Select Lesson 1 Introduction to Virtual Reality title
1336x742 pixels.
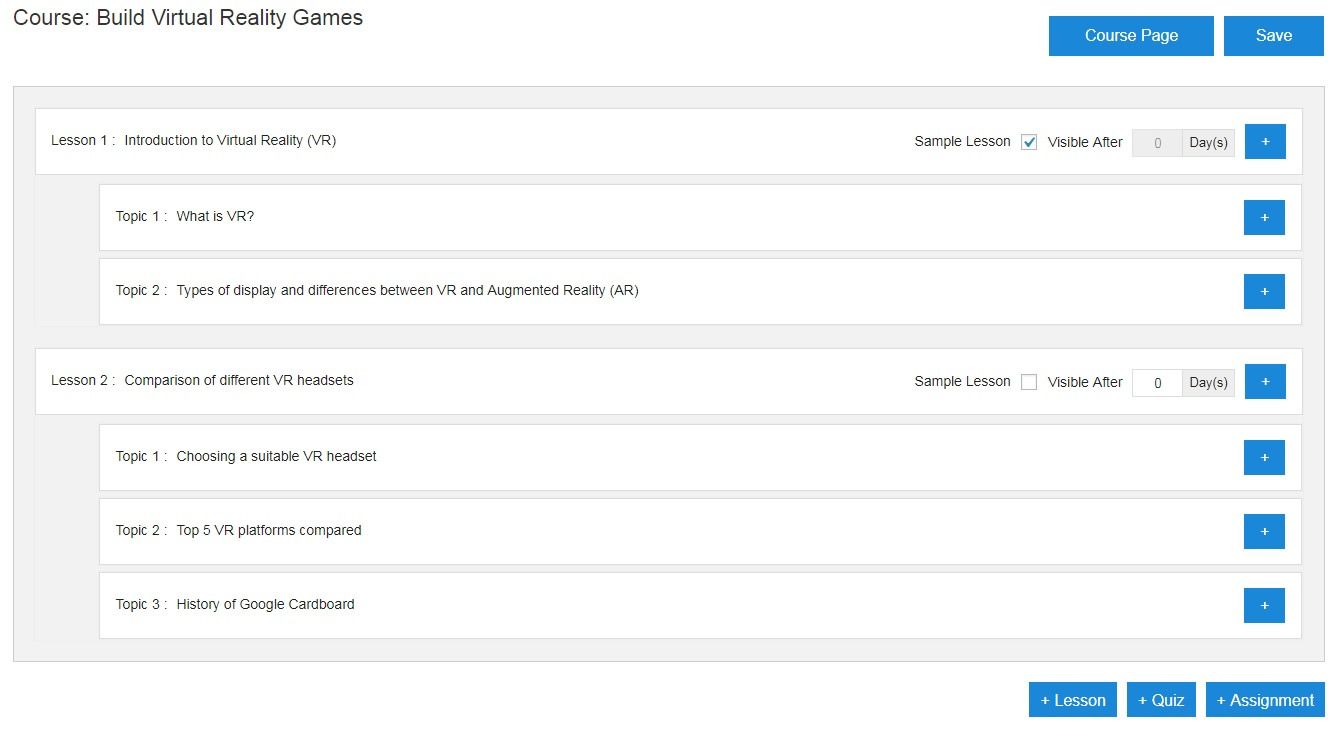(x=230, y=141)
